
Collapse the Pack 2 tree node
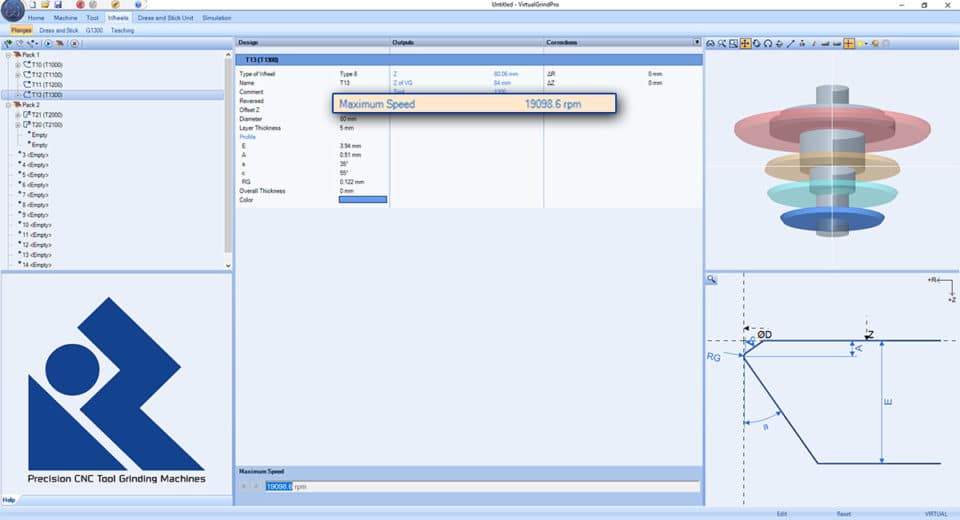(x=9, y=105)
